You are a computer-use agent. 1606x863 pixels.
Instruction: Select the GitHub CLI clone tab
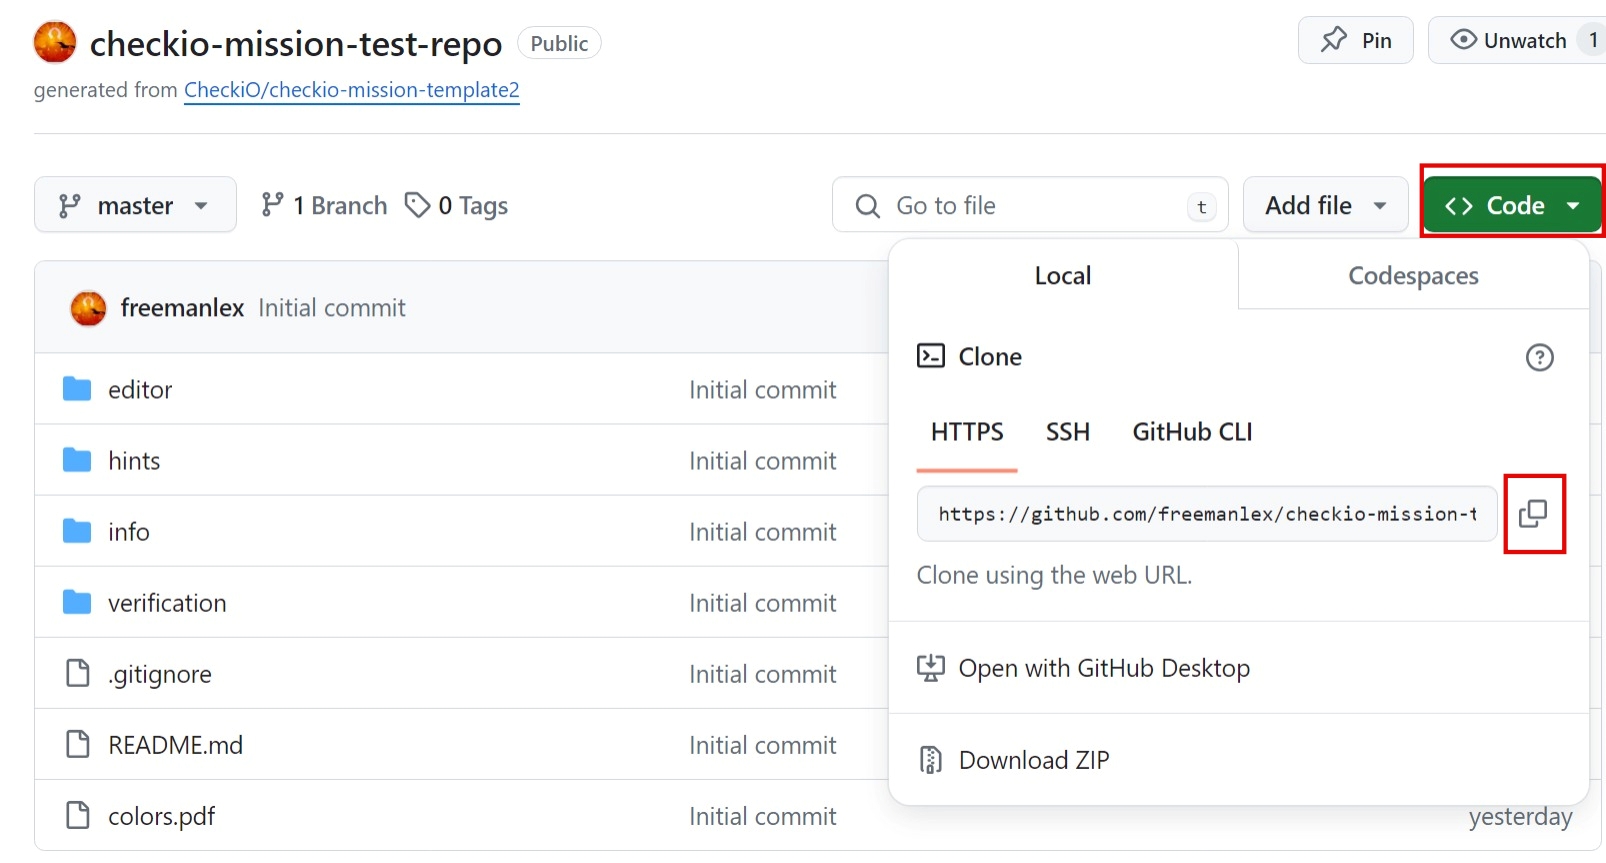1192,432
